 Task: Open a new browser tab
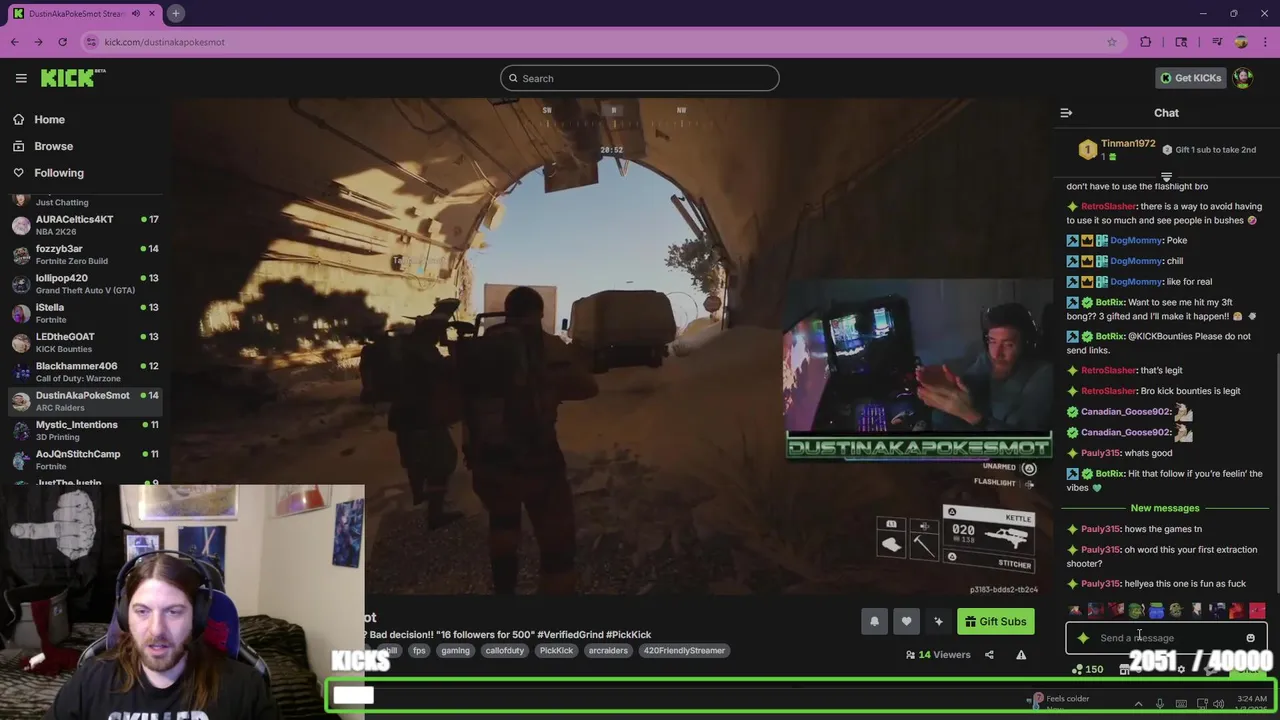175,14
